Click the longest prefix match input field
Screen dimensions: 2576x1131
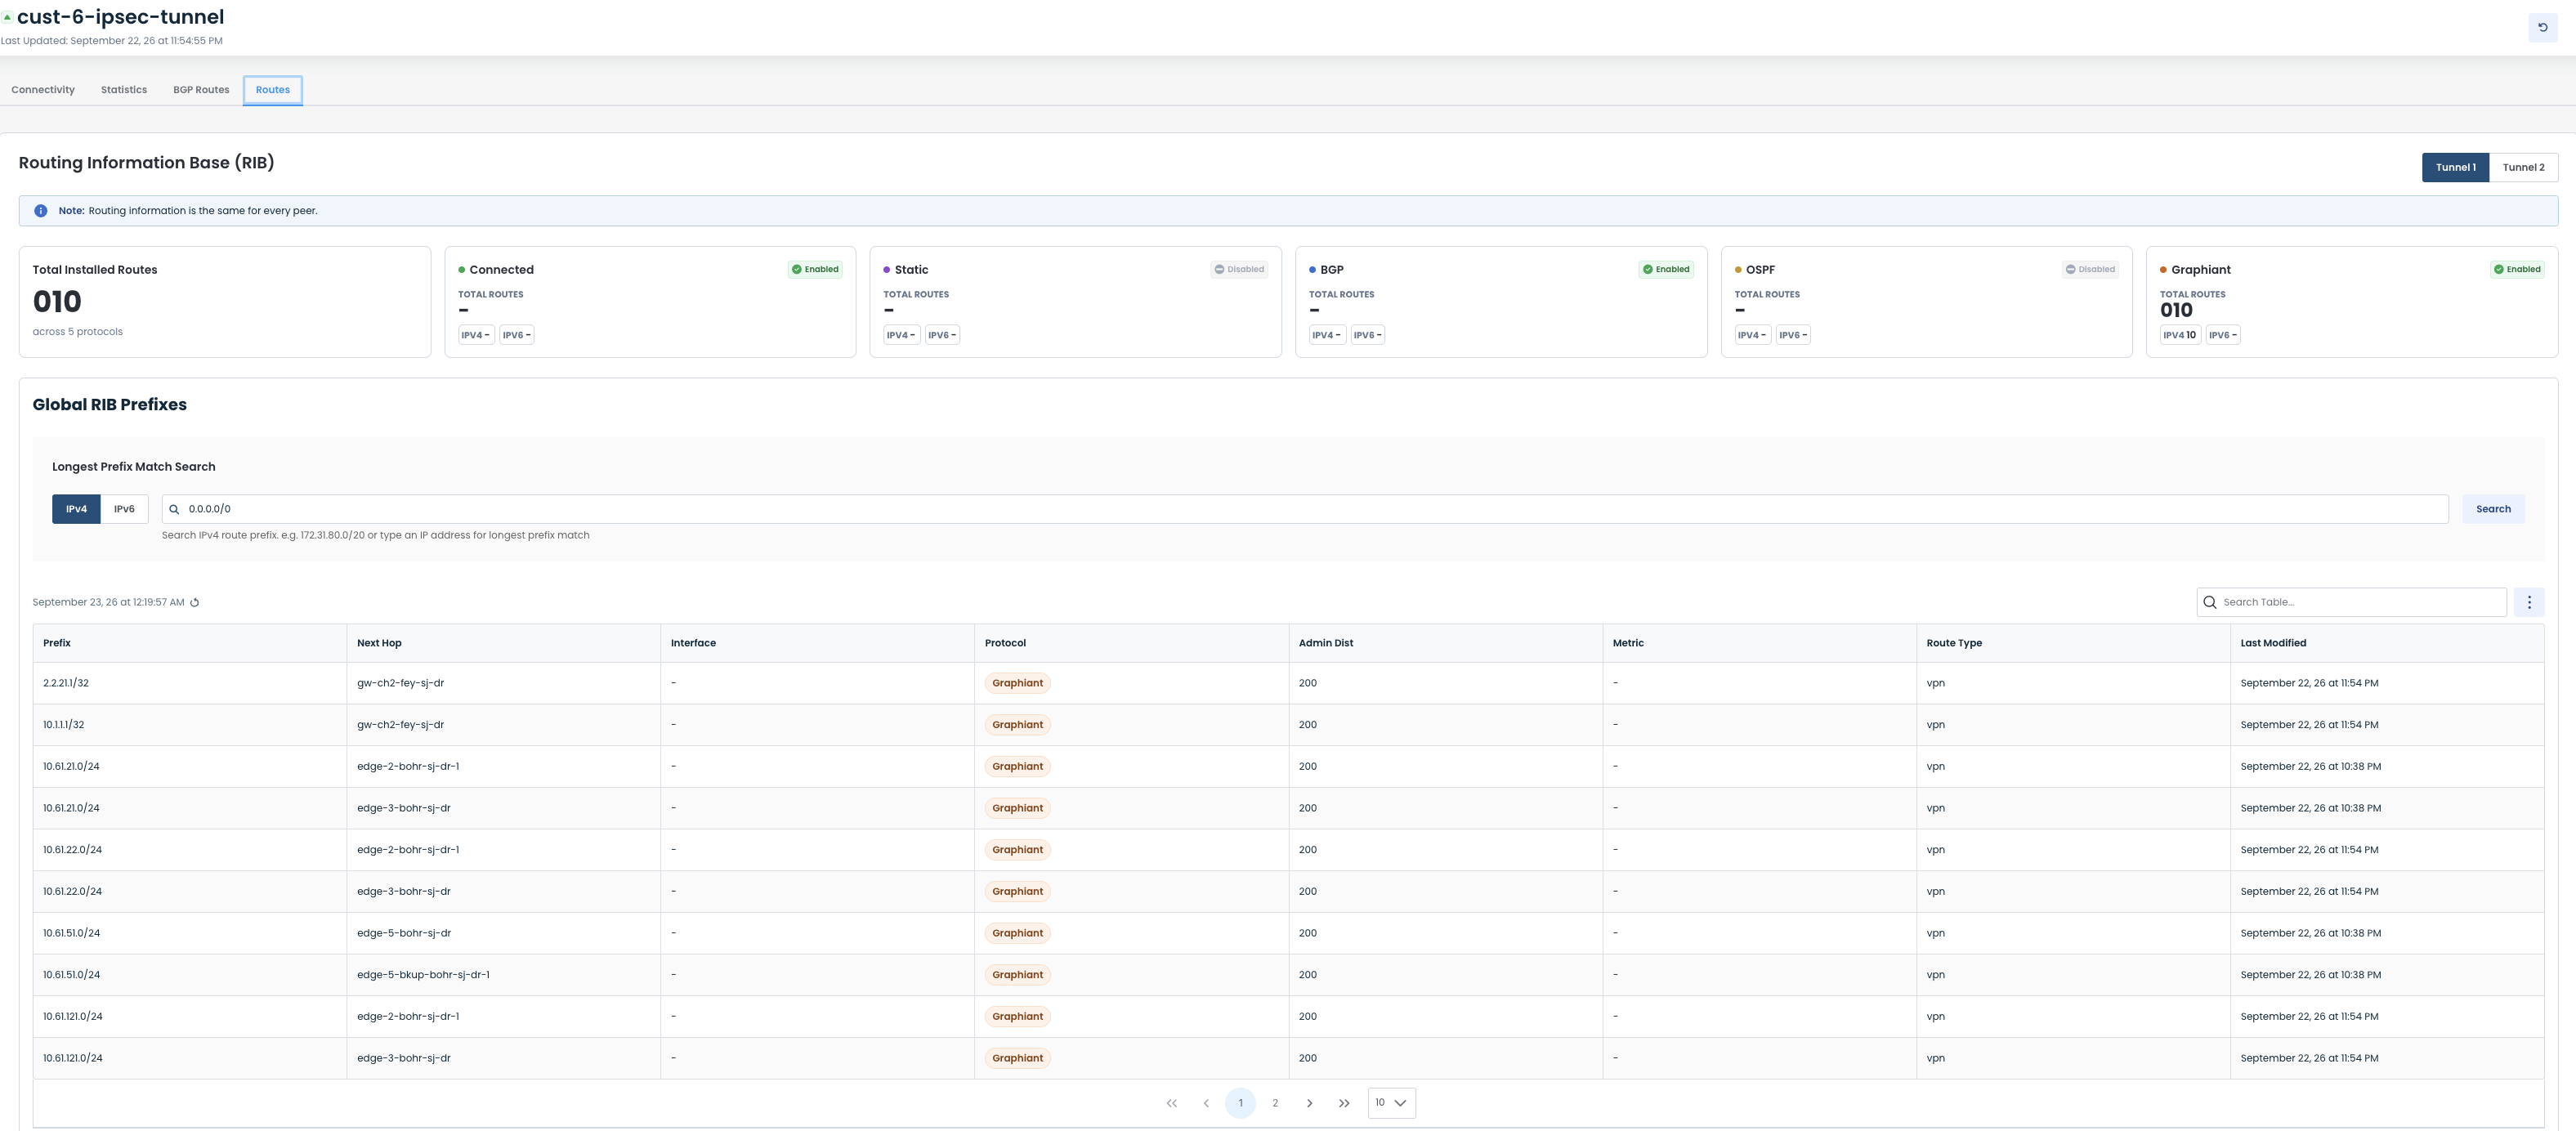point(1305,509)
